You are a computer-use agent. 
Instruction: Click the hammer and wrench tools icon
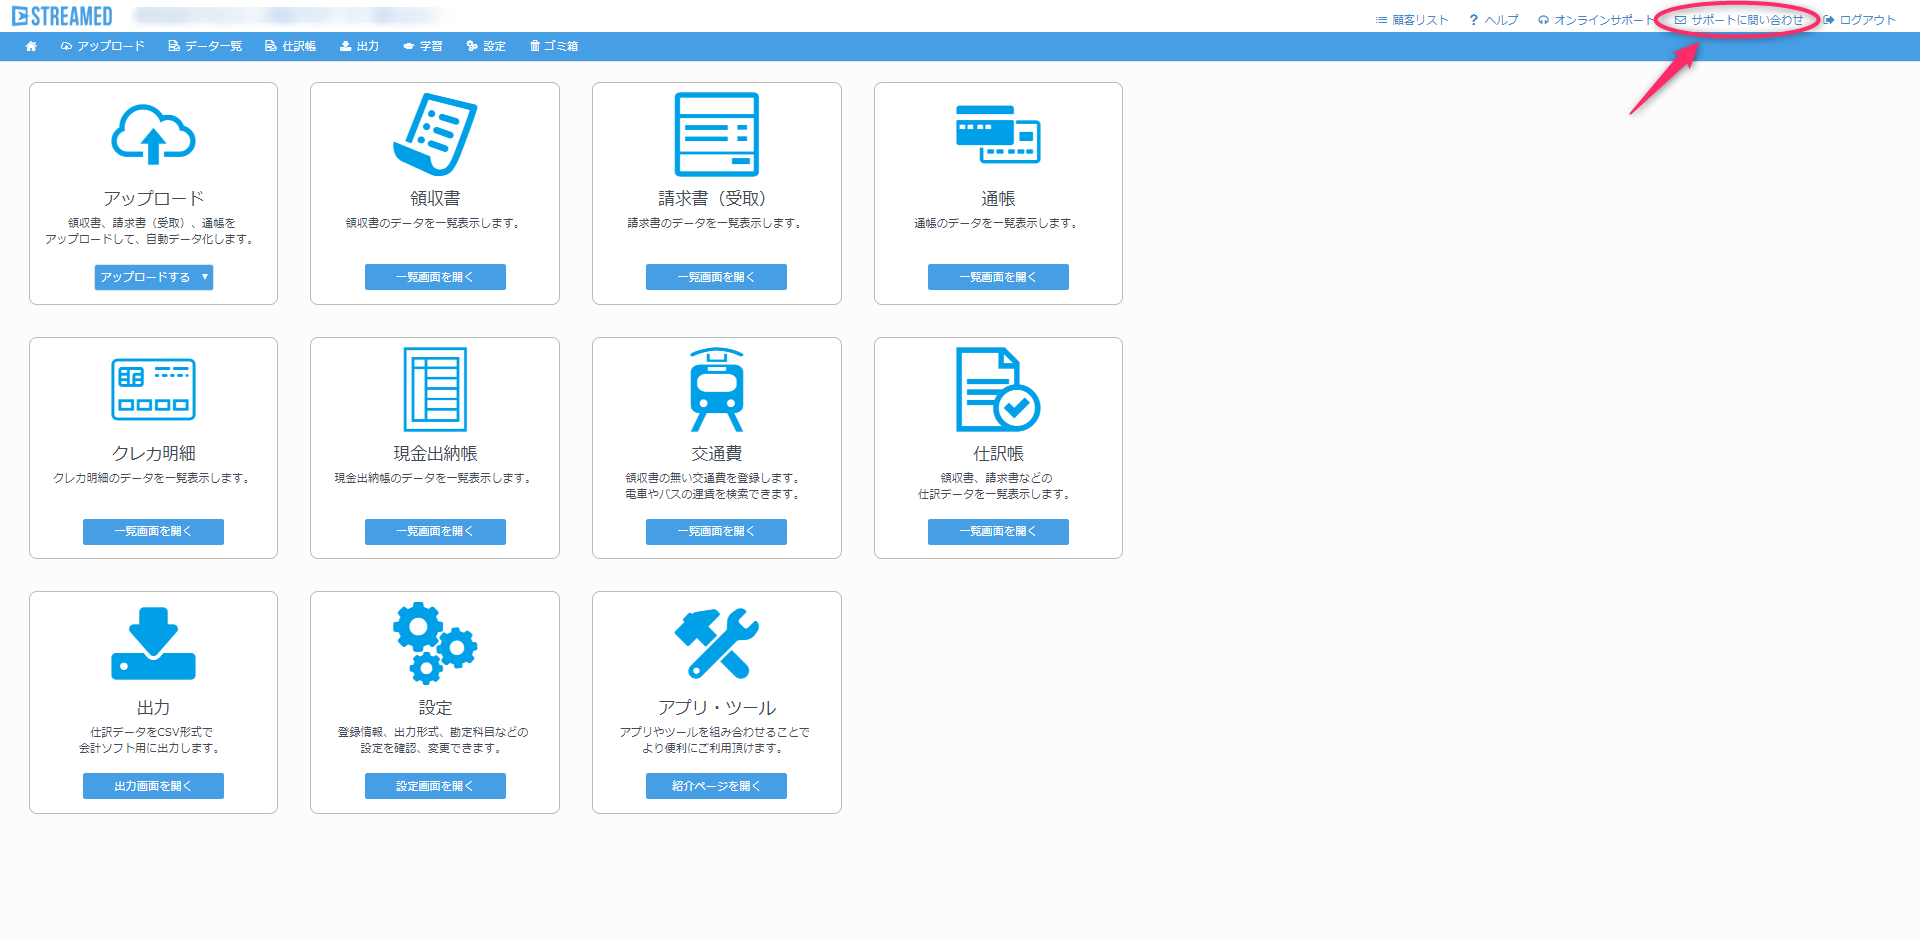(716, 643)
